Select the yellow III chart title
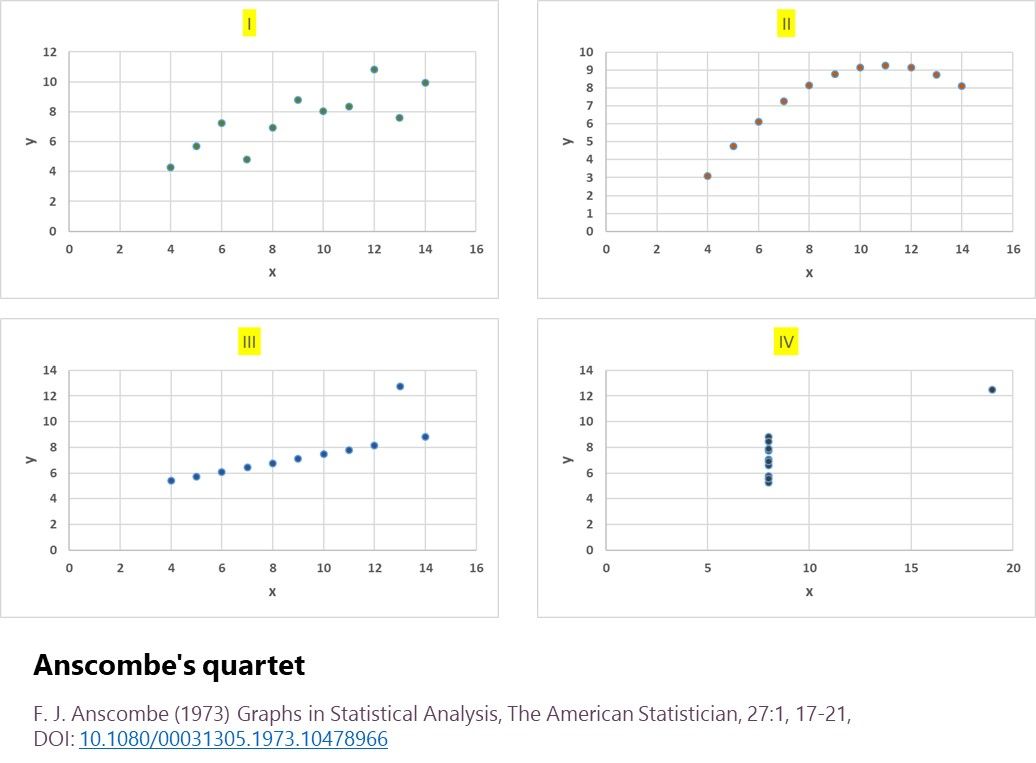This screenshot has width=1036, height=763. pyautogui.click(x=249, y=343)
